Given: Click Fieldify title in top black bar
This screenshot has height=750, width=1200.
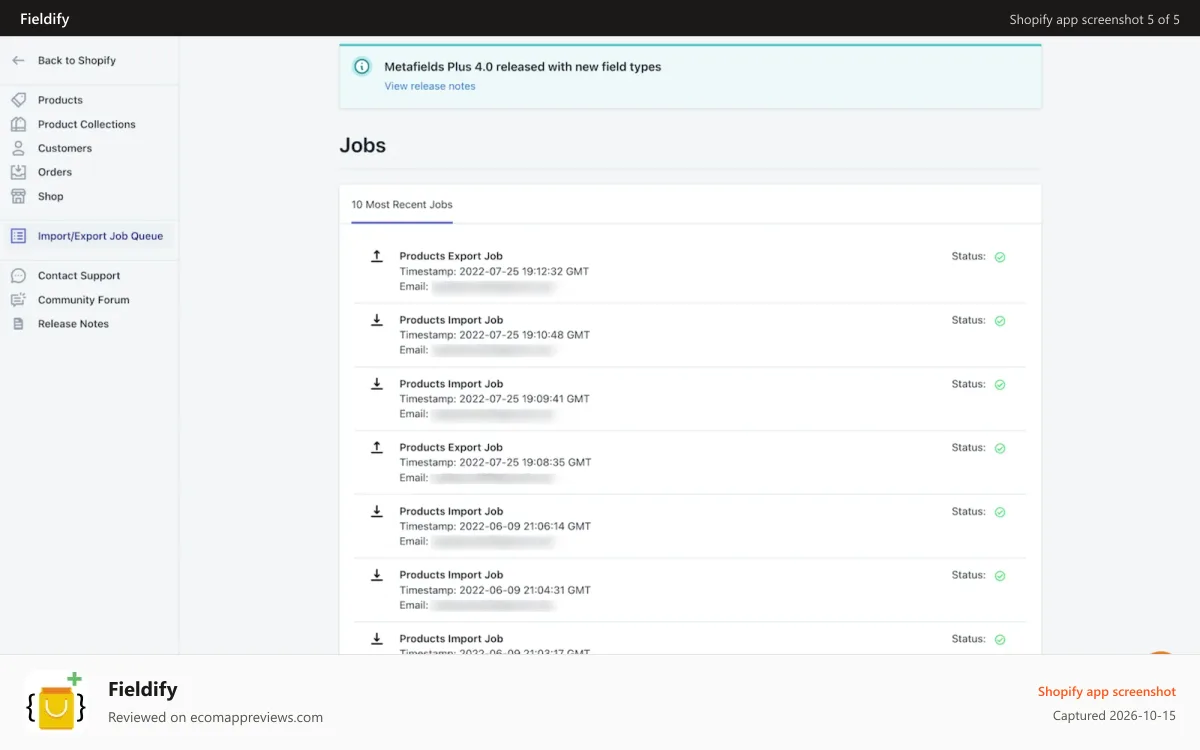Looking at the screenshot, I should [45, 19].
